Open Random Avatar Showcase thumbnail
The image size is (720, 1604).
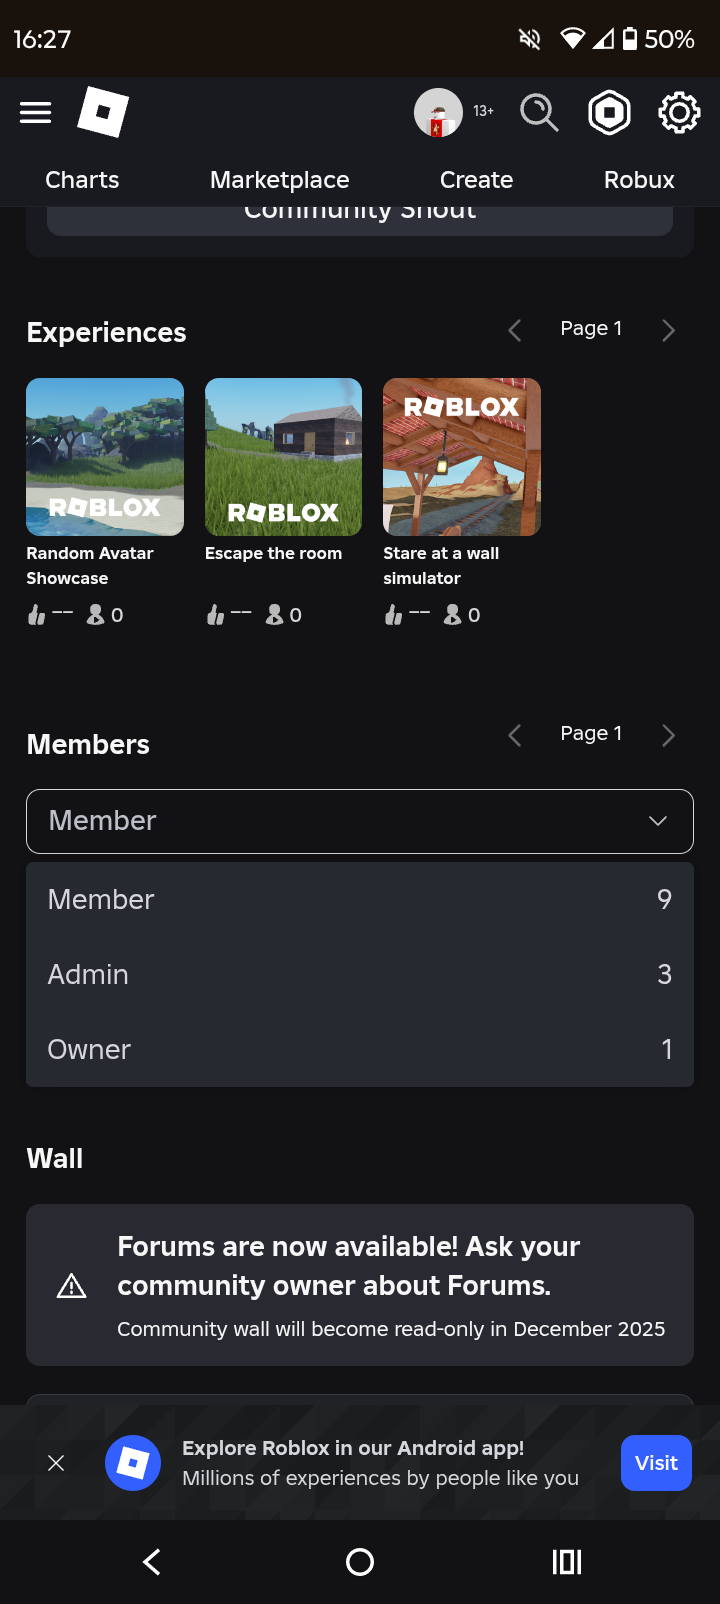pos(105,457)
